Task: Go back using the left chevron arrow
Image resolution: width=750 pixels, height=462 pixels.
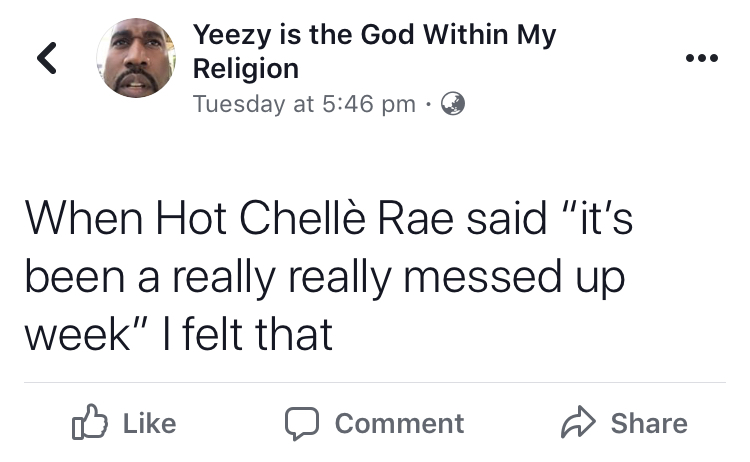Action: [46, 59]
